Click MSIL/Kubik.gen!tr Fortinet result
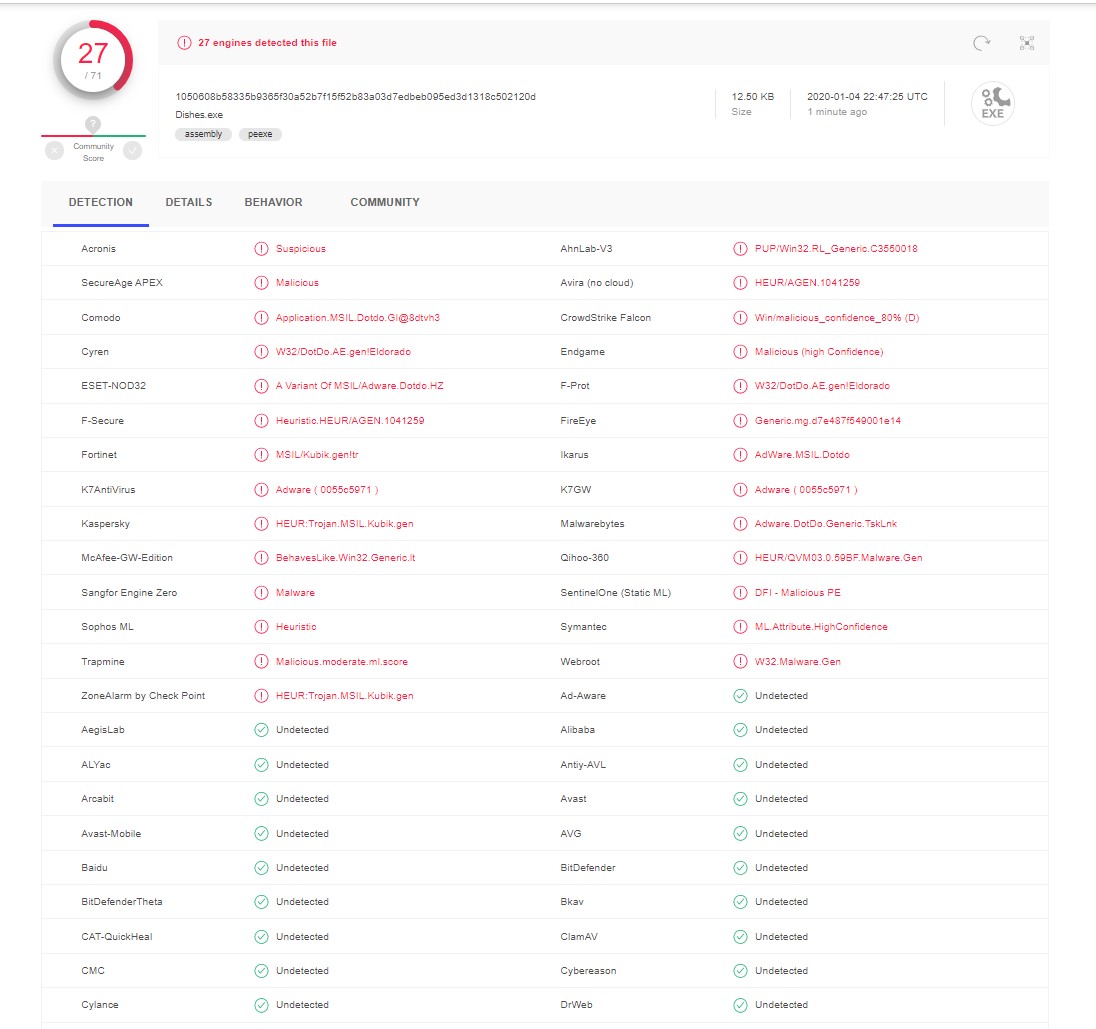The height and width of the screenshot is (1029, 1096). (x=317, y=454)
